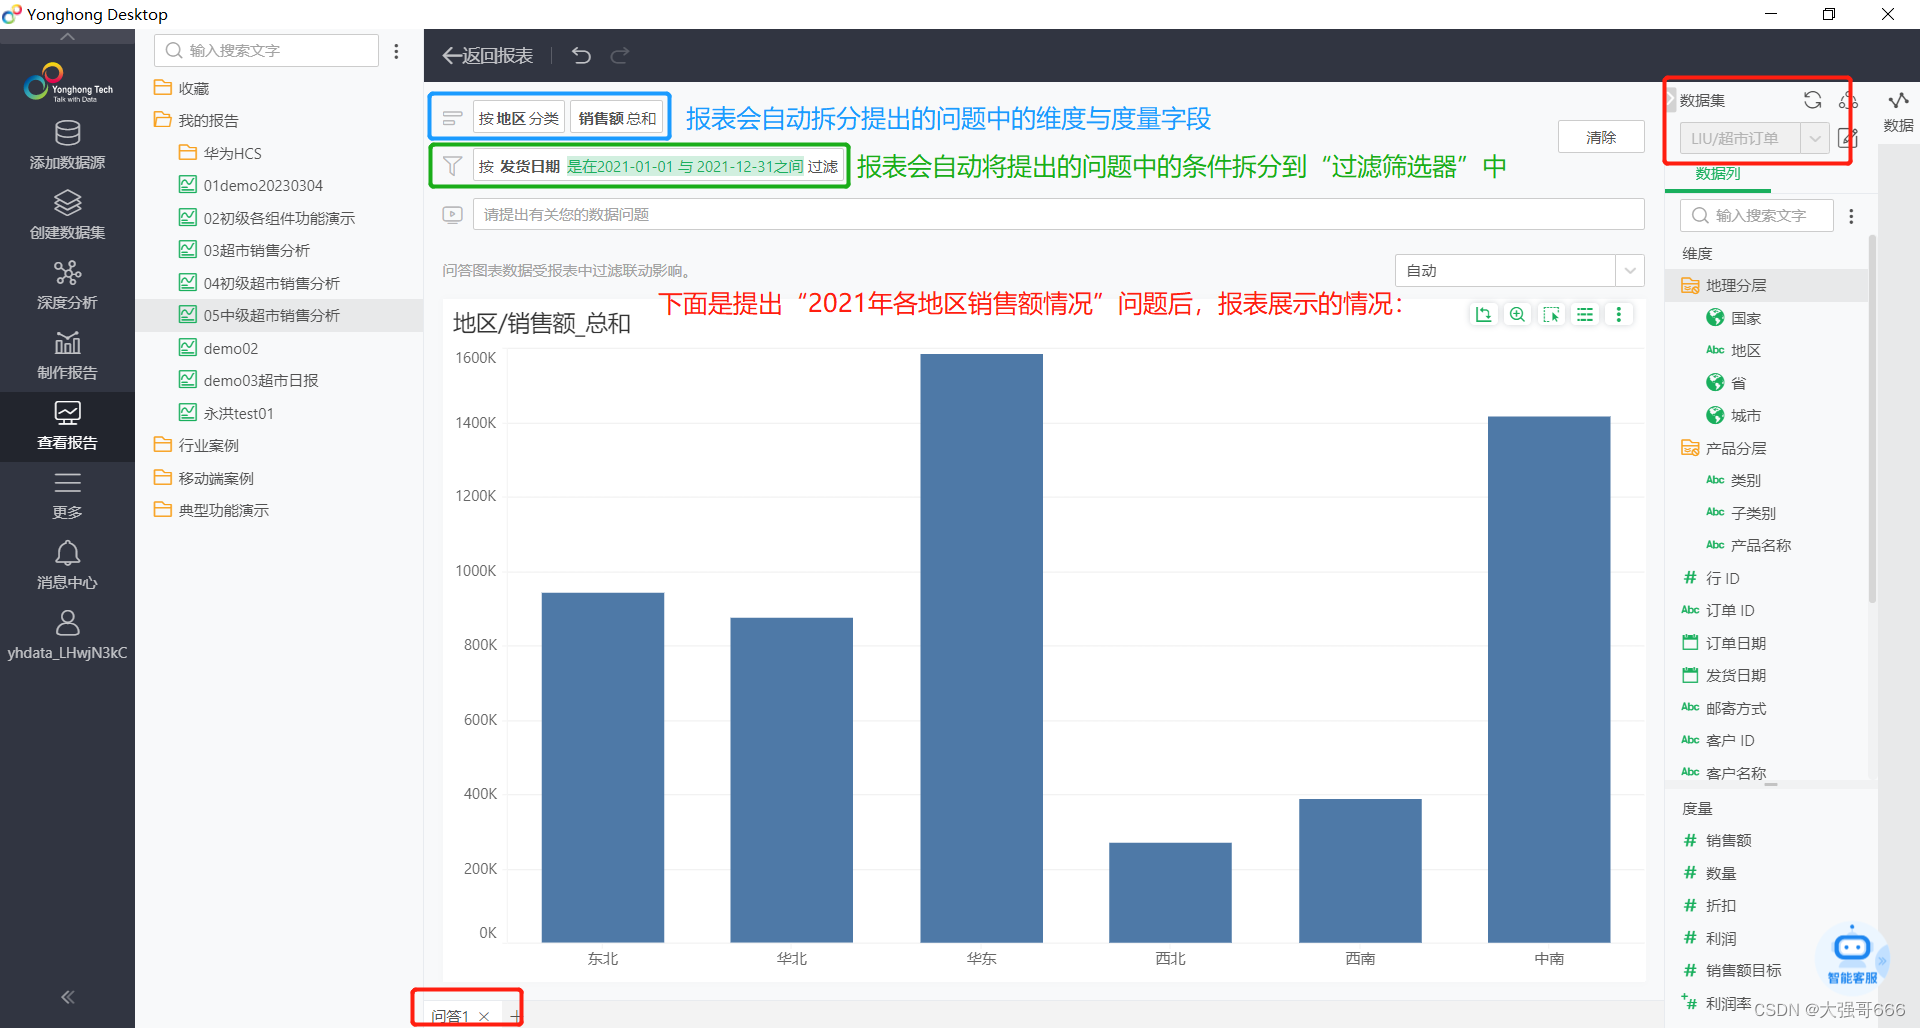Open 更多 menu in the left sidebar
Image resolution: width=1920 pixels, height=1028 pixels.
click(67, 496)
